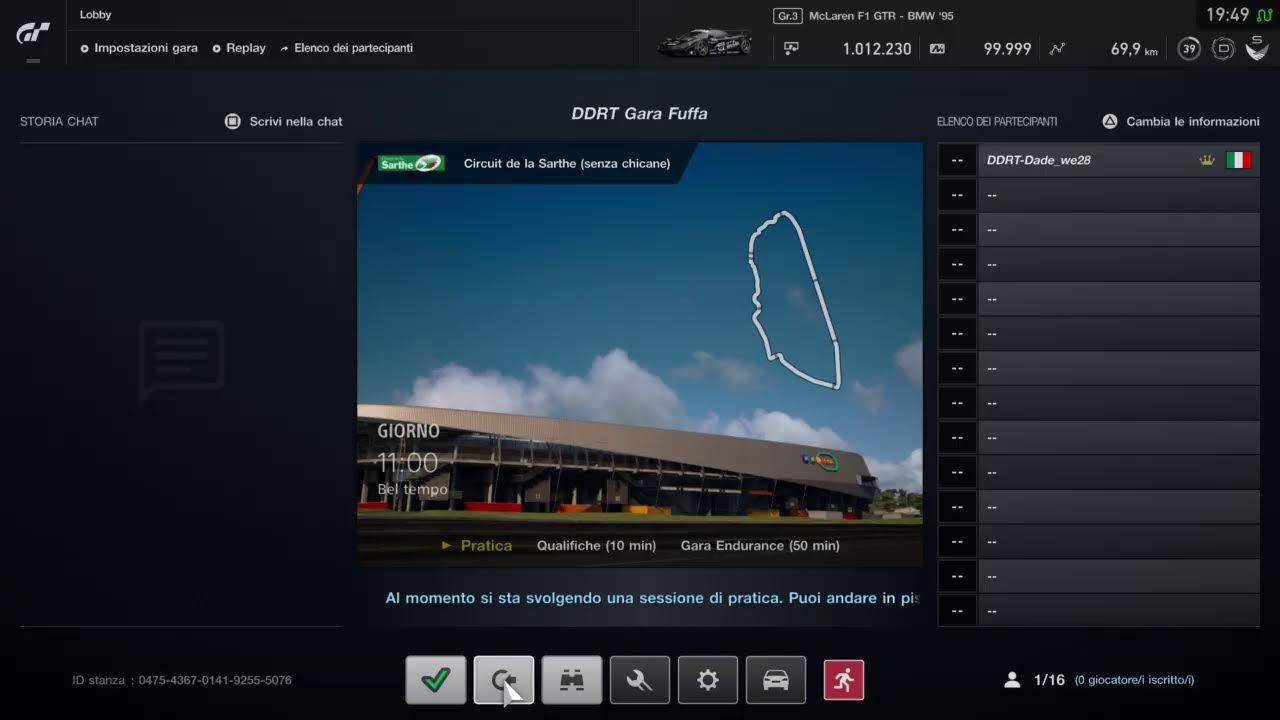Click the ELENCO DEI PARTECIPANTI heading
This screenshot has height=720, width=1280.
pyautogui.click(x=997, y=121)
